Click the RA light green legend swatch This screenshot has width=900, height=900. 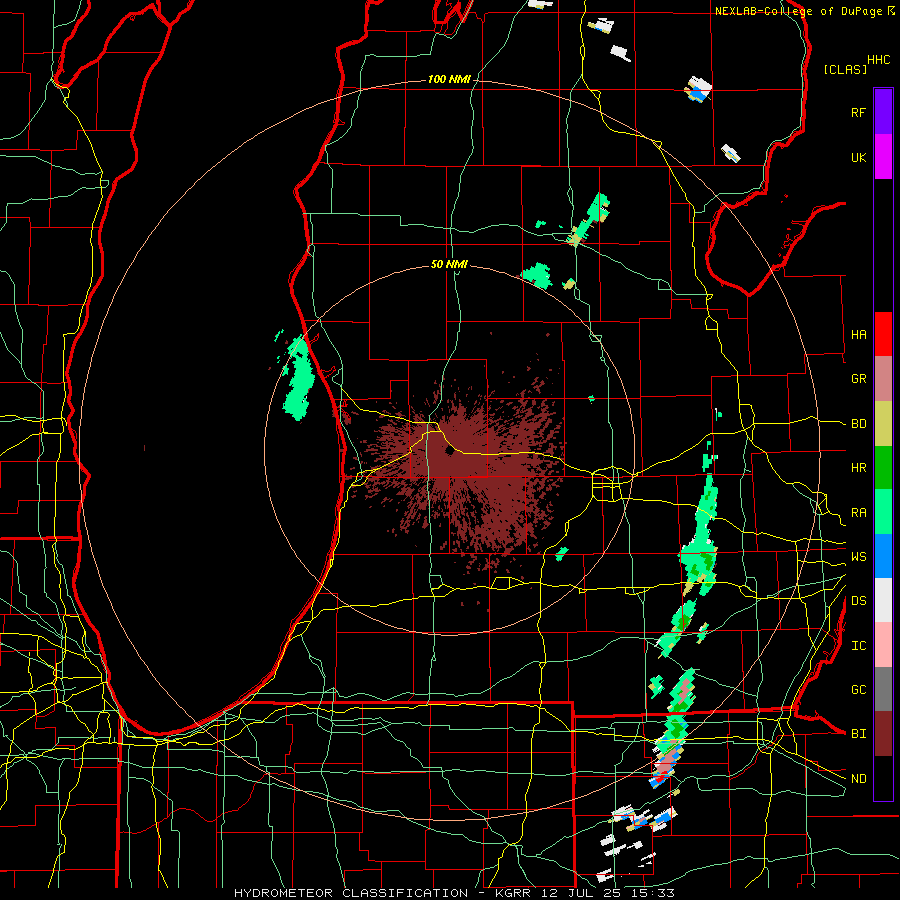[x=883, y=512]
